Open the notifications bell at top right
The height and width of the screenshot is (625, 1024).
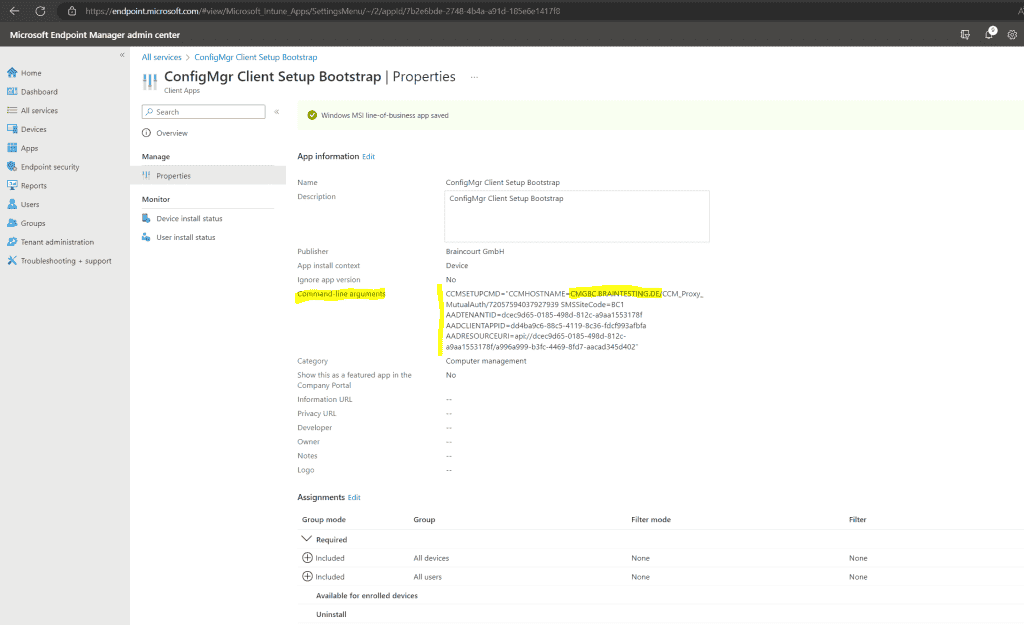989,33
